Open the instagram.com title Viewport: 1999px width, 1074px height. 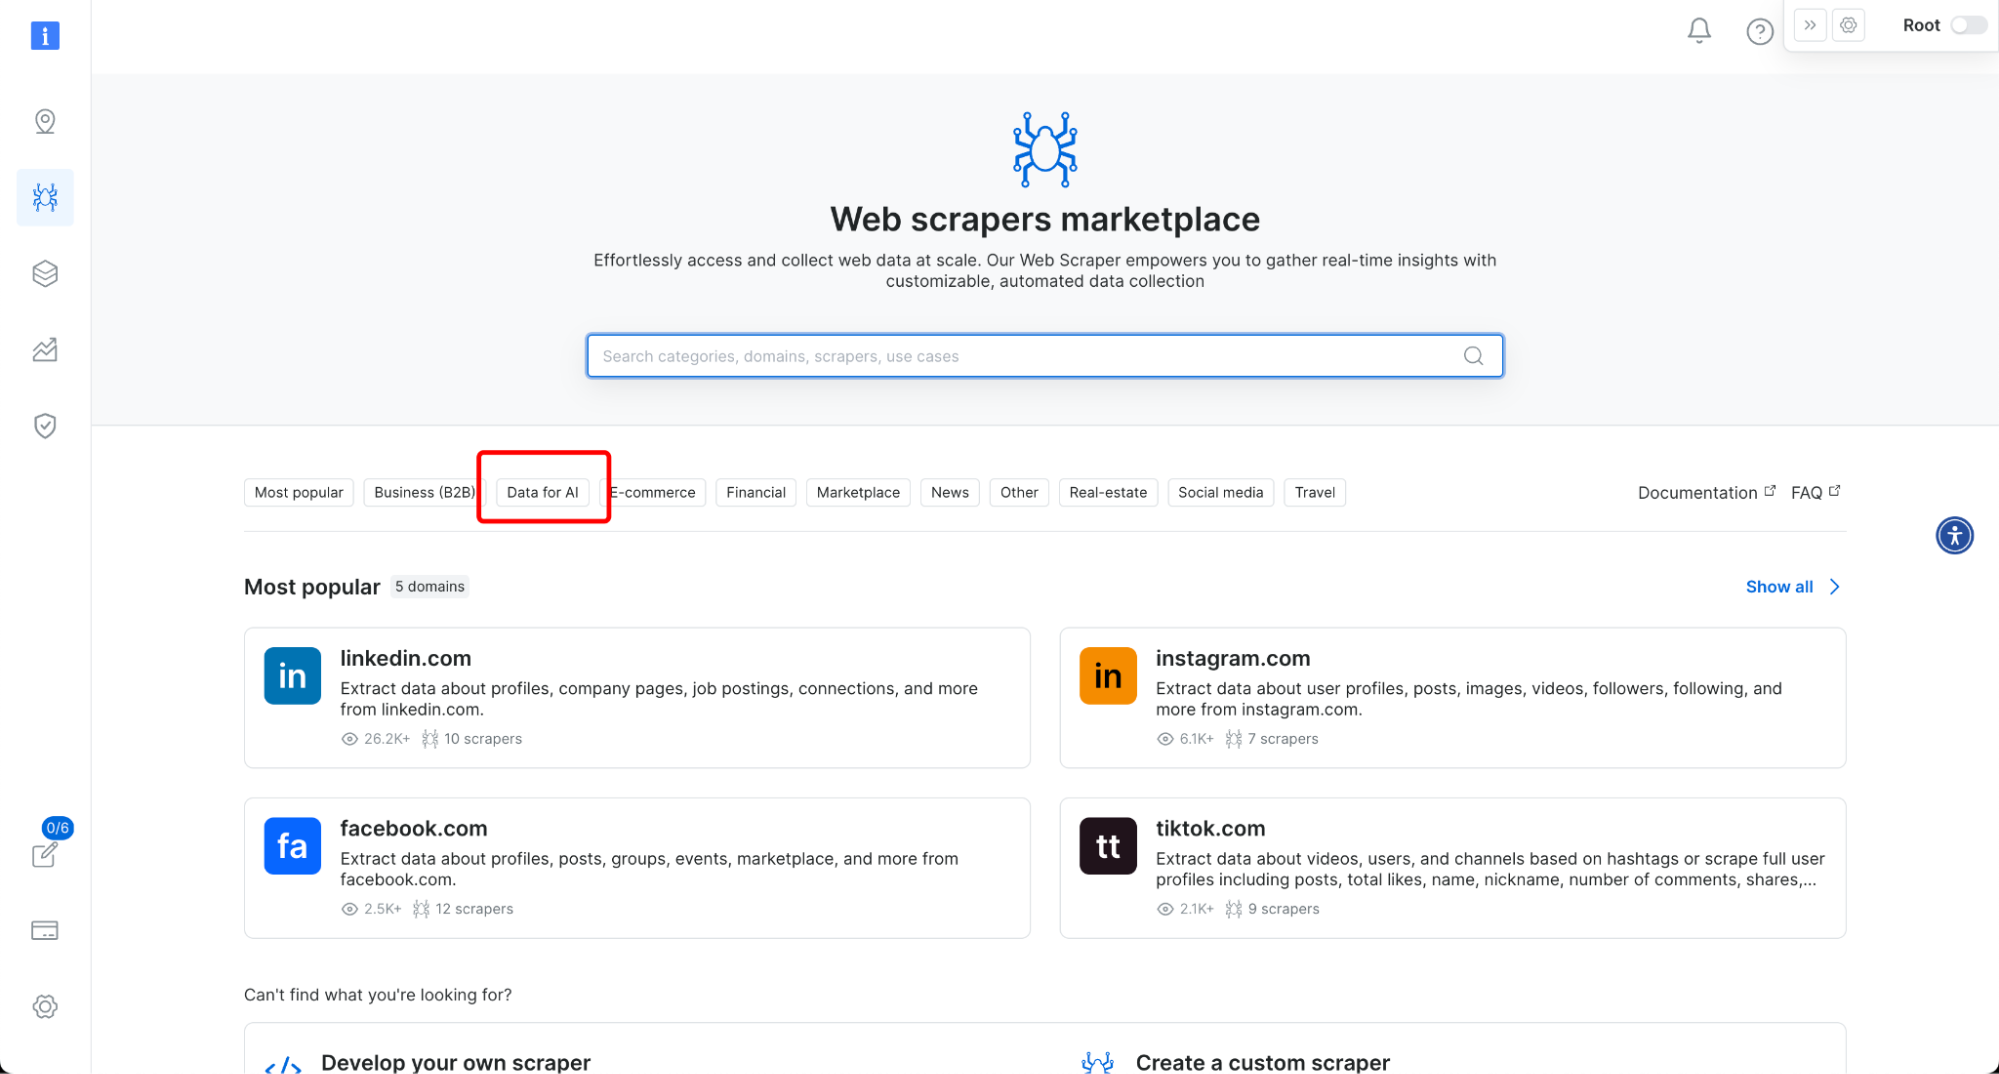tap(1232, 658)
